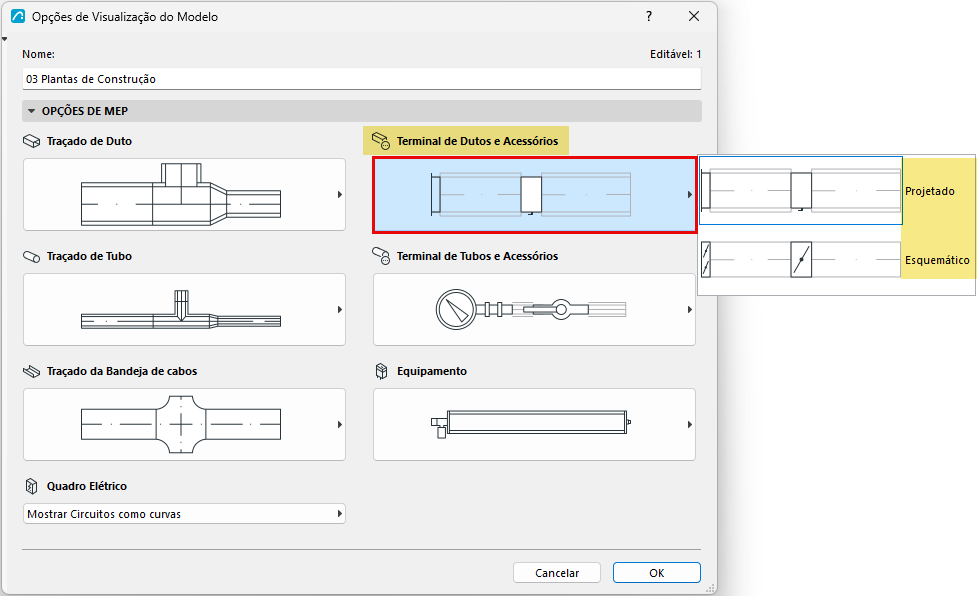Click the Quadro Elétrico heading text
Viewport: 977px width, 596px height.
pyautogui.click(x=87, y=486)
